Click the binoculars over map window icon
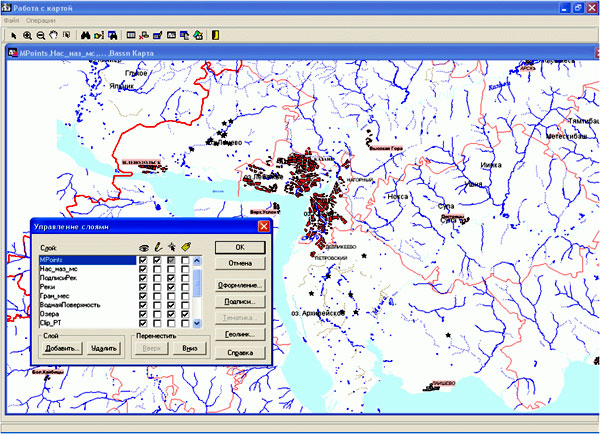This screenshot has width=600, height=434. [x=112, y=35]
